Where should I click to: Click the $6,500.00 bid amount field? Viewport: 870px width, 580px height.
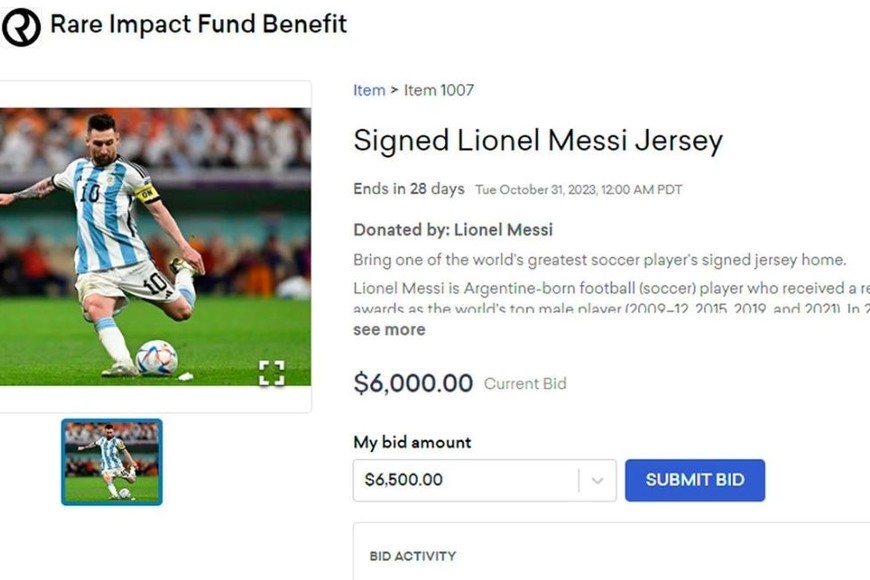(x=465, y=480)
